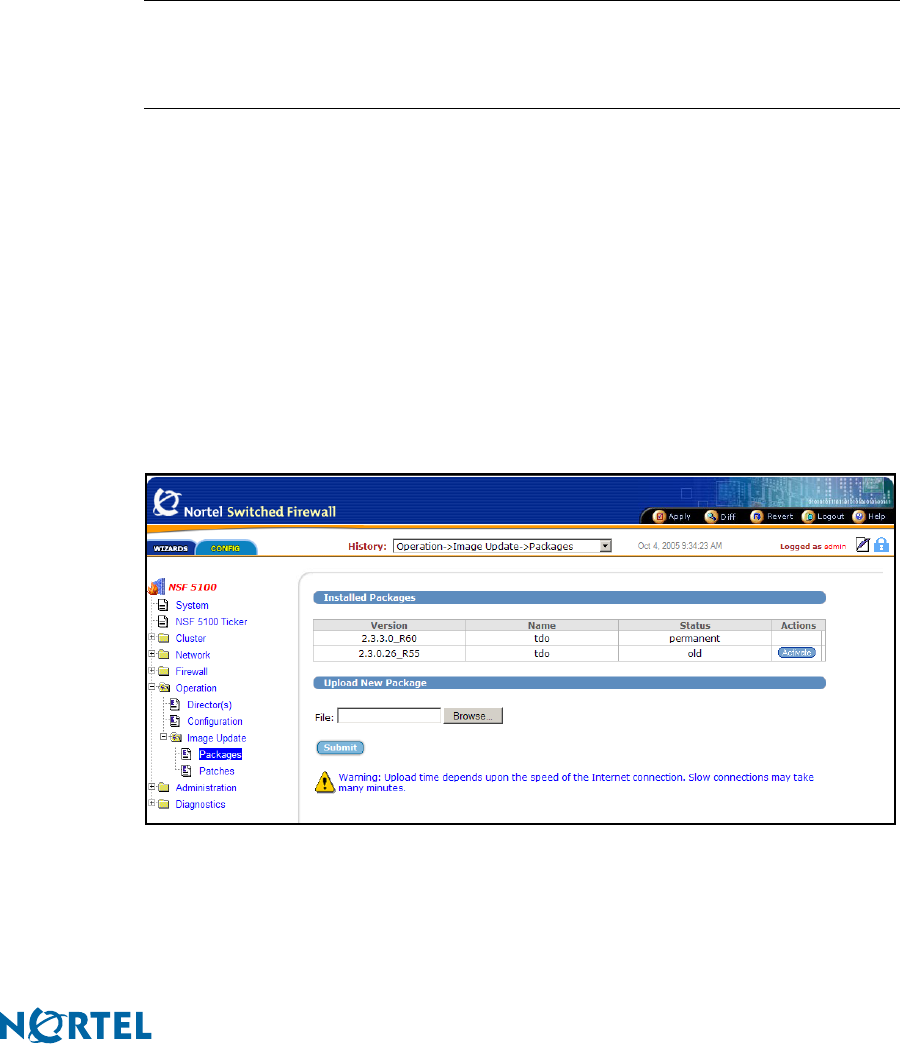
Task: Click the Packages page icon
Action: tap(187, 754)
